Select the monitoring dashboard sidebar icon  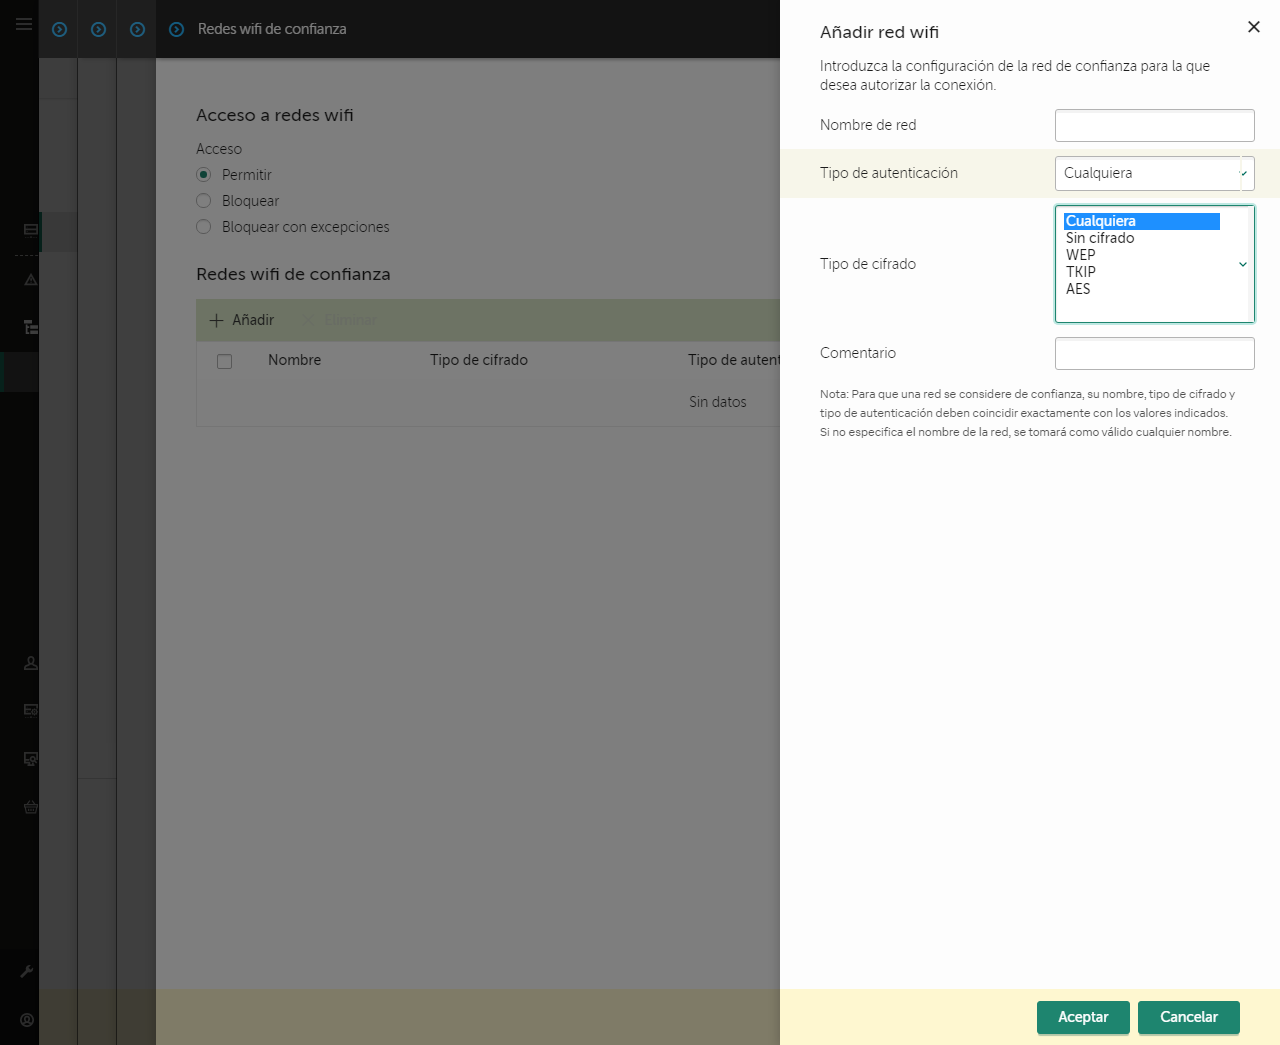point(30,230)
